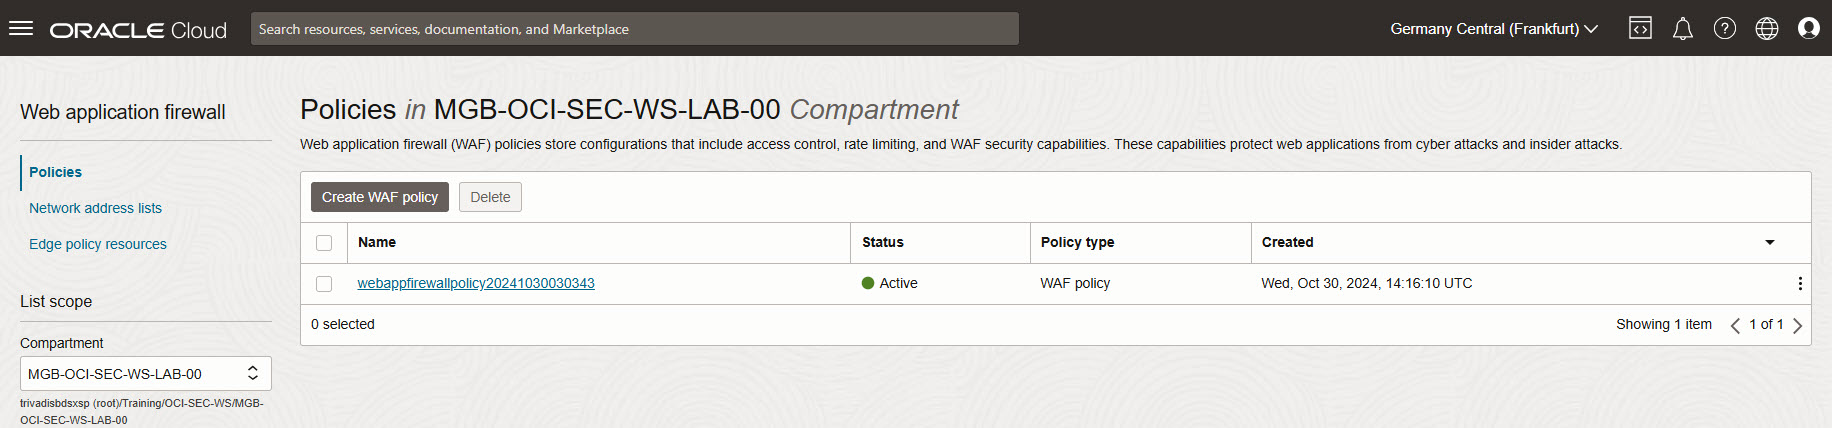Click the Policy type column header

click(x=1077, y=242)
